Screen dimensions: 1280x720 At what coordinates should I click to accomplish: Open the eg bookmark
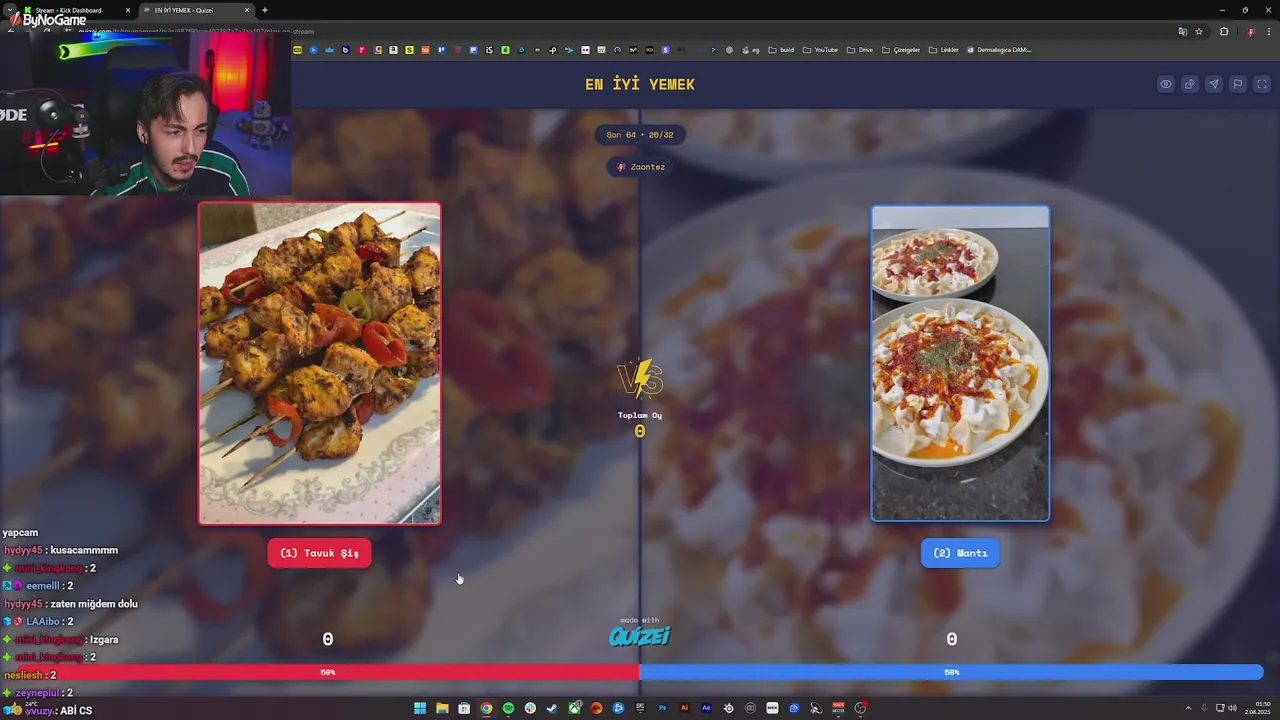click(750, 50)
